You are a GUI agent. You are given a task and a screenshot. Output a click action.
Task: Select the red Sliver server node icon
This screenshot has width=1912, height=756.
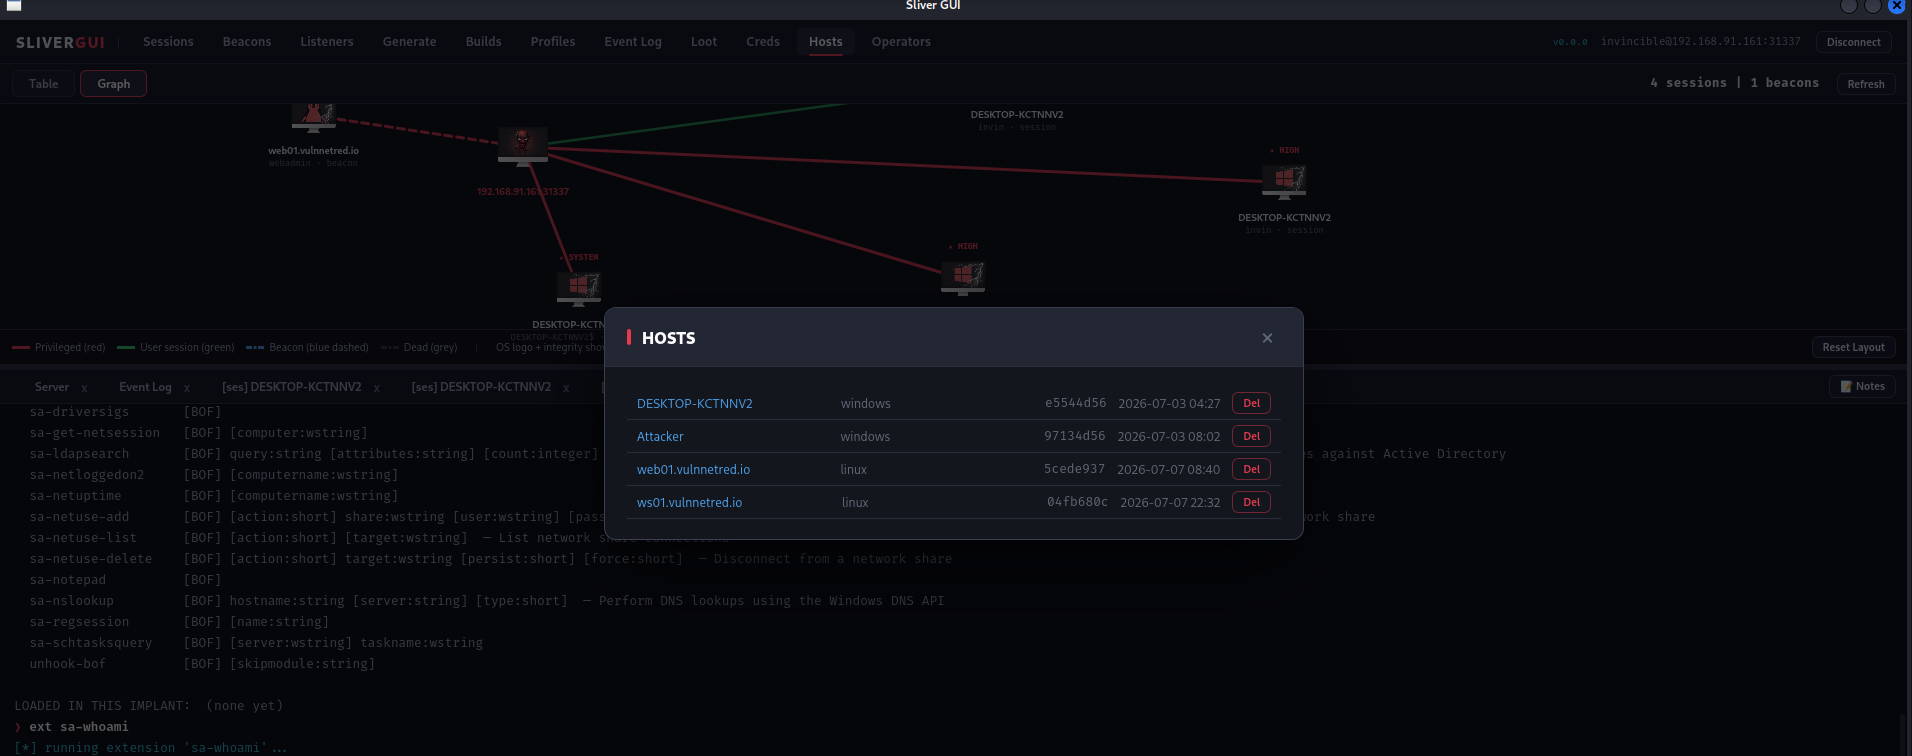tap(523, 145)
